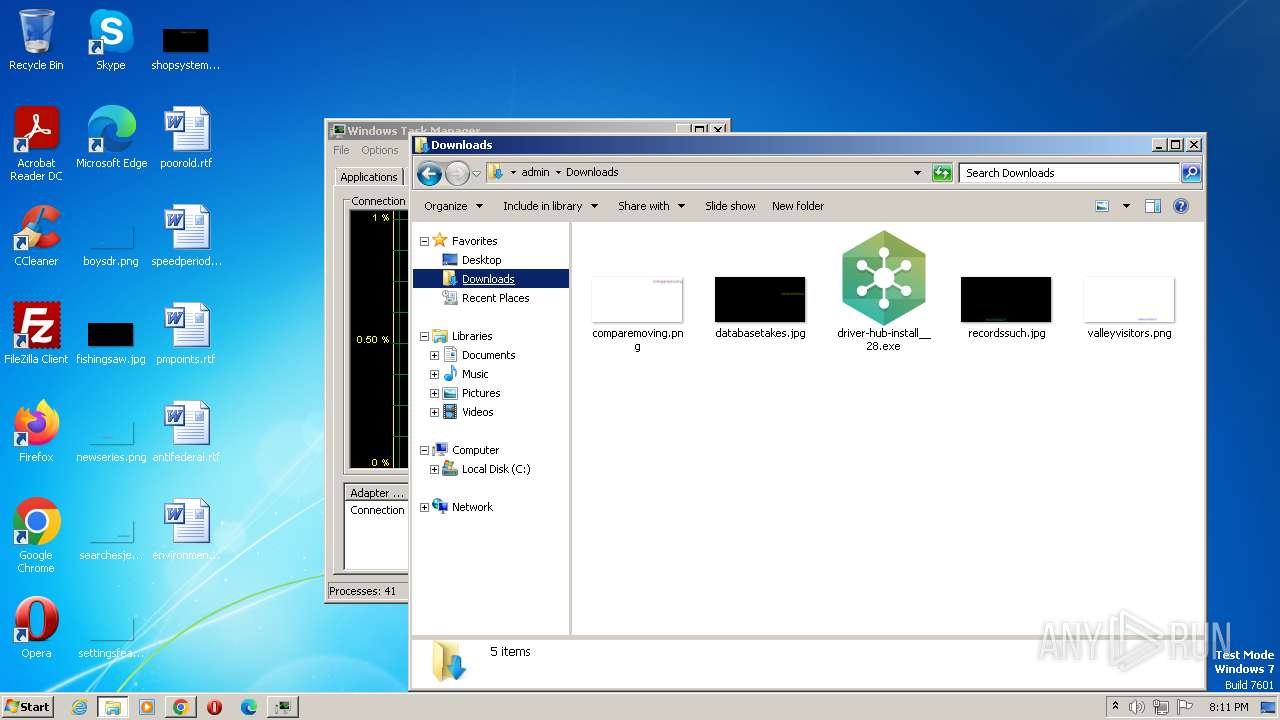Viewport: 1280px width, 720px height.
Task: Select Computer in the navigation pane
Action: tap(475, 450)
